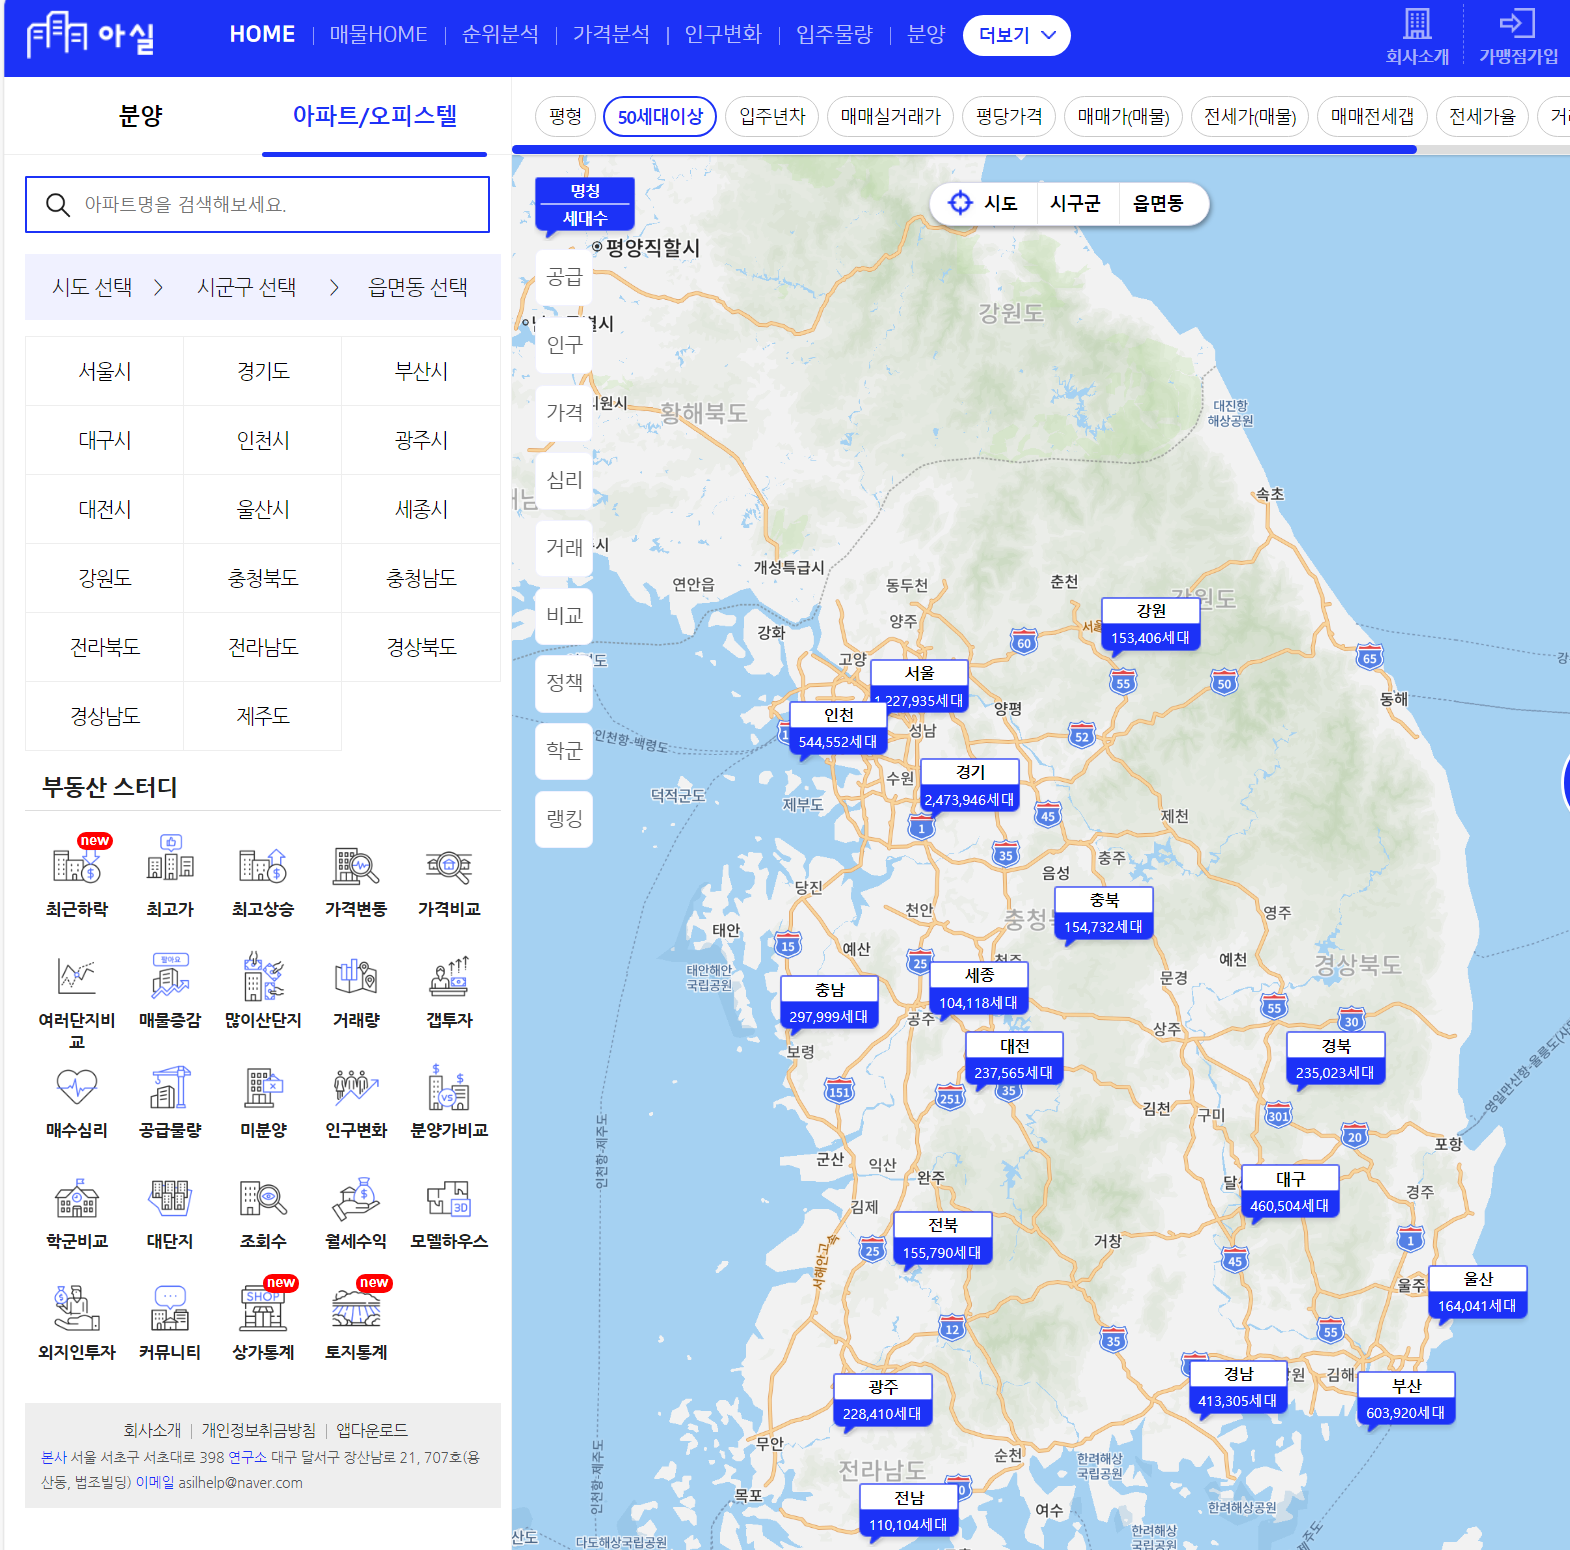Open the 공급물량 crane icon
This screenshot has height=1550, width=1570.
[x=170, y=1087]
